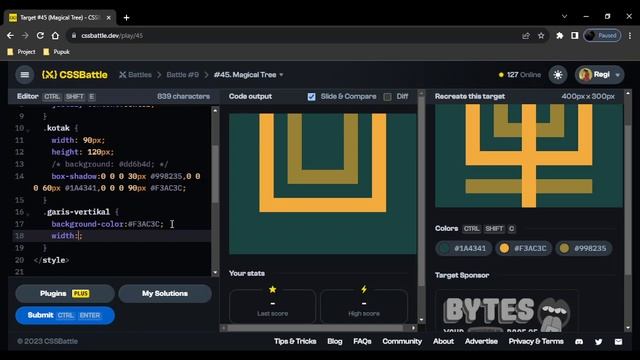The width and height of the screenshot is (640, 360).
Task: Open the Advertise link
Action: point(481,341)
